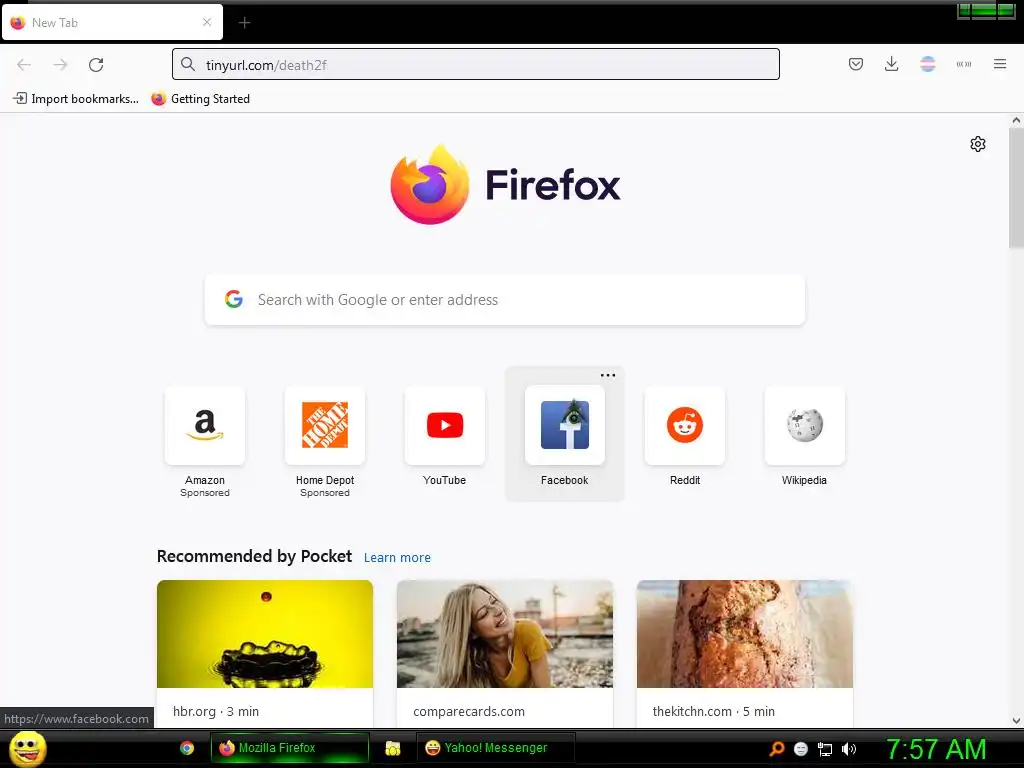1024x768 pixels.
Task: Open a new tab with plus button
Action: click(244, 23)
